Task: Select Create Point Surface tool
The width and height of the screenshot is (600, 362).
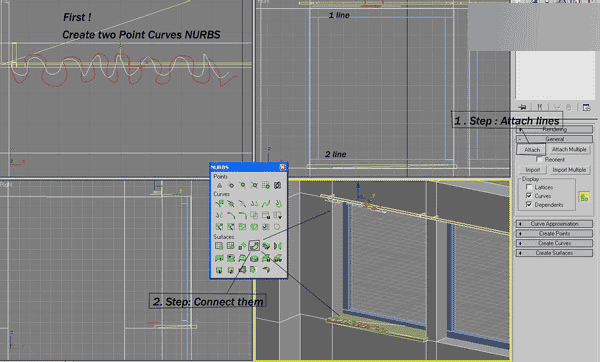Action: tap(231, 246)
